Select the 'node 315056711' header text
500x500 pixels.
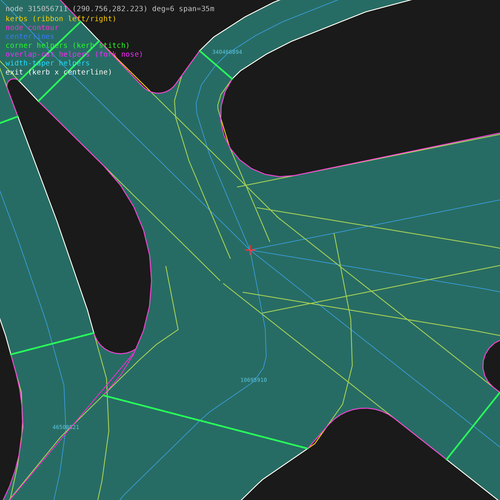coord(36,9)
